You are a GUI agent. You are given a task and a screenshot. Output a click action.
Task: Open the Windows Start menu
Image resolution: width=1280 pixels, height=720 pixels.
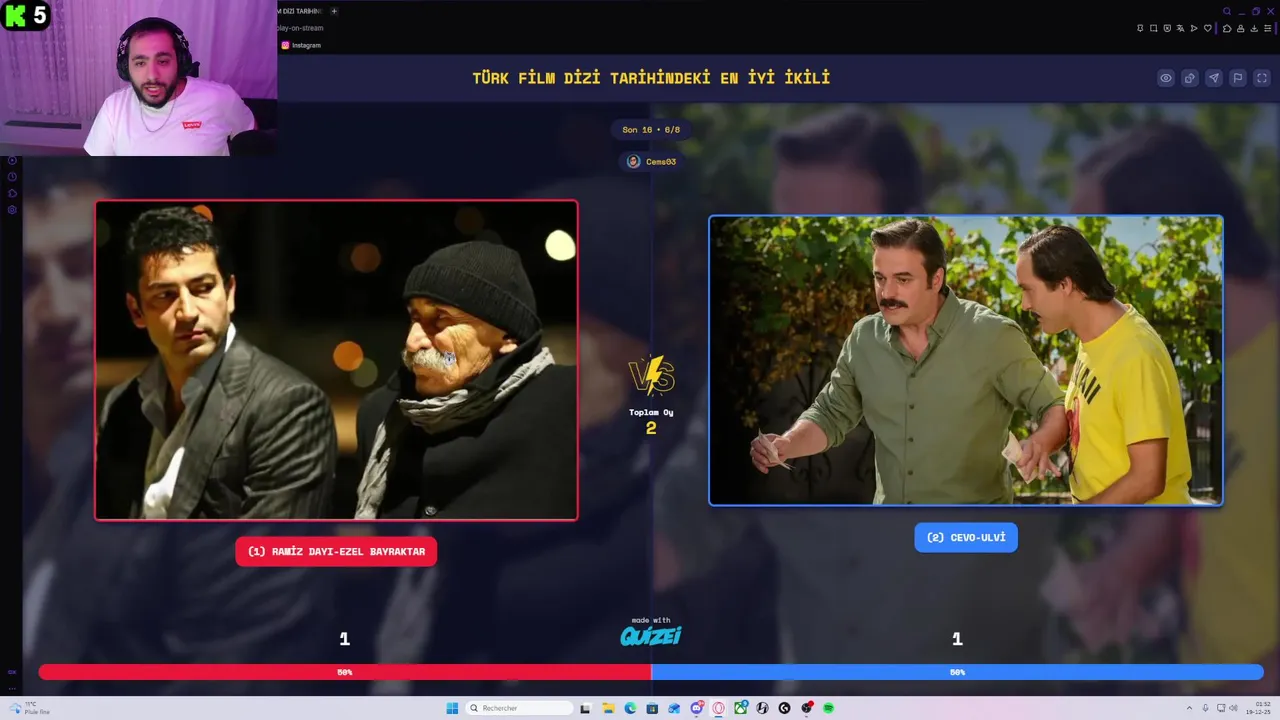[x=452, y=708]
